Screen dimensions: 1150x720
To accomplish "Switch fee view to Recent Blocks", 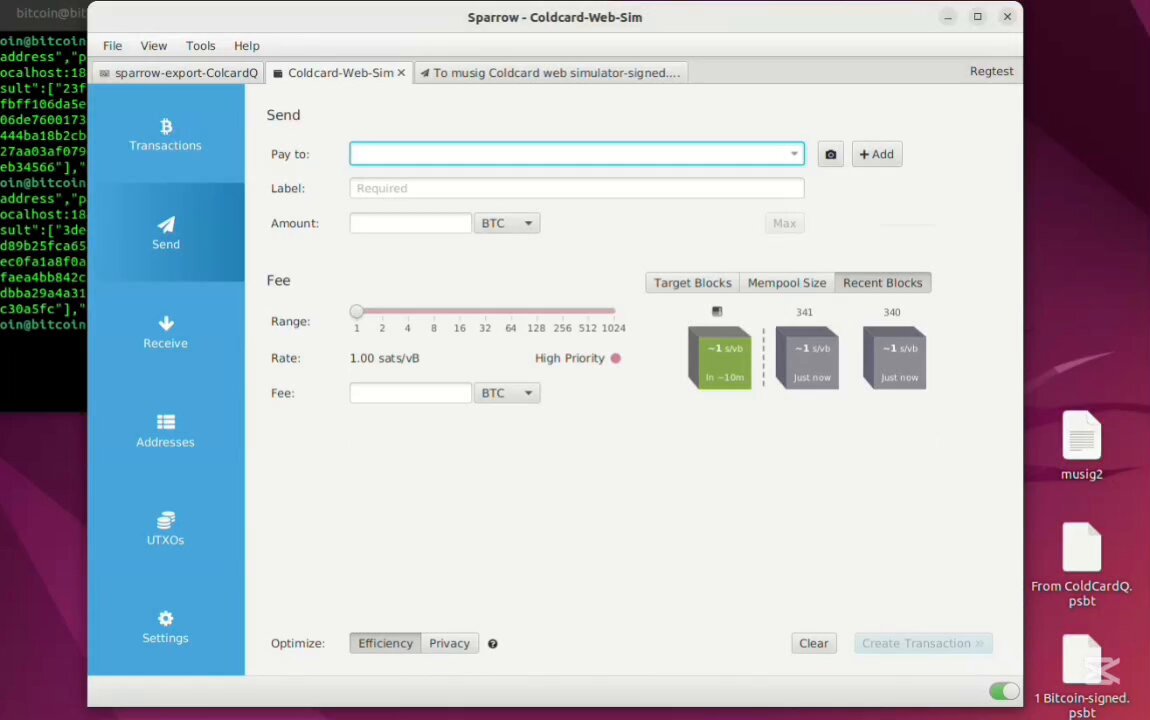I will (x=883, y=283).
